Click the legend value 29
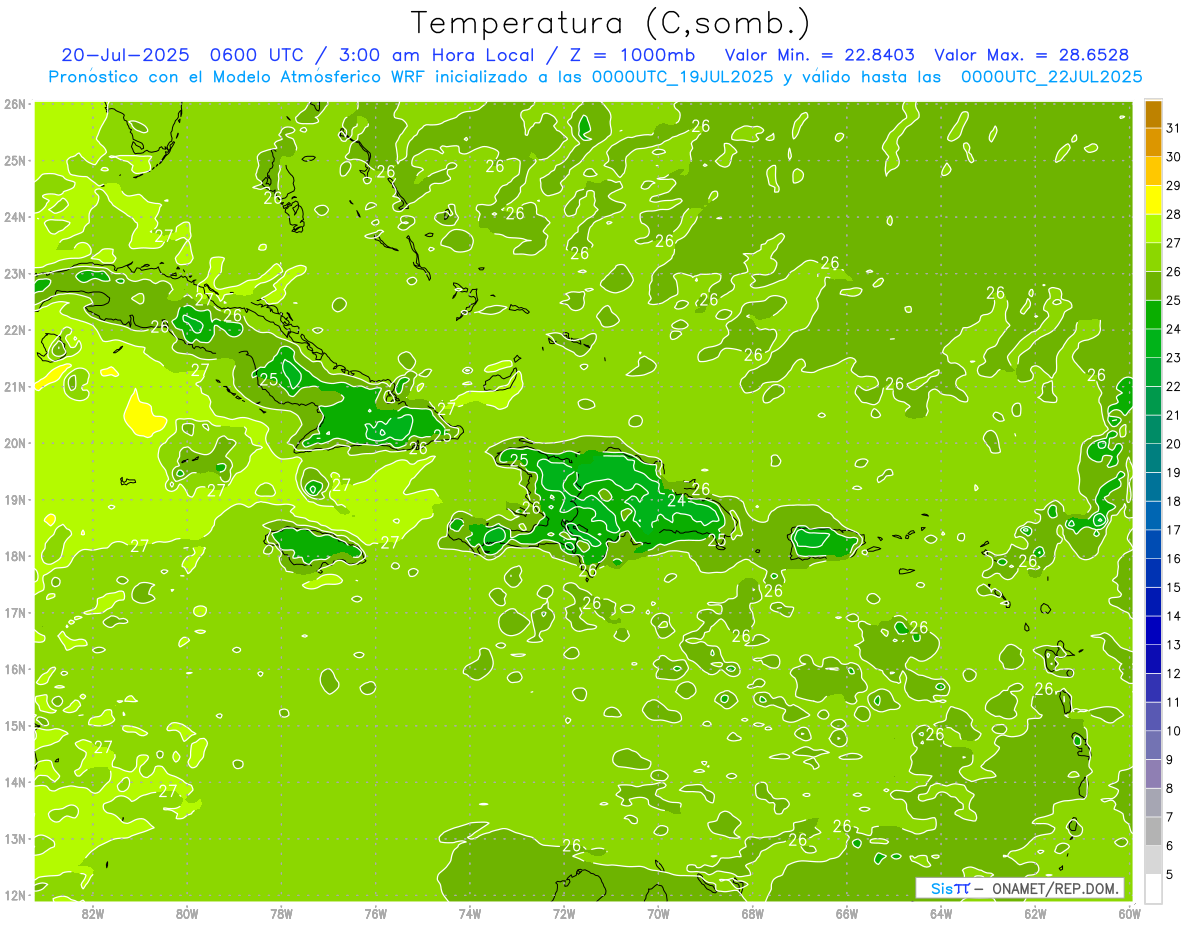 pos(1174,185)
